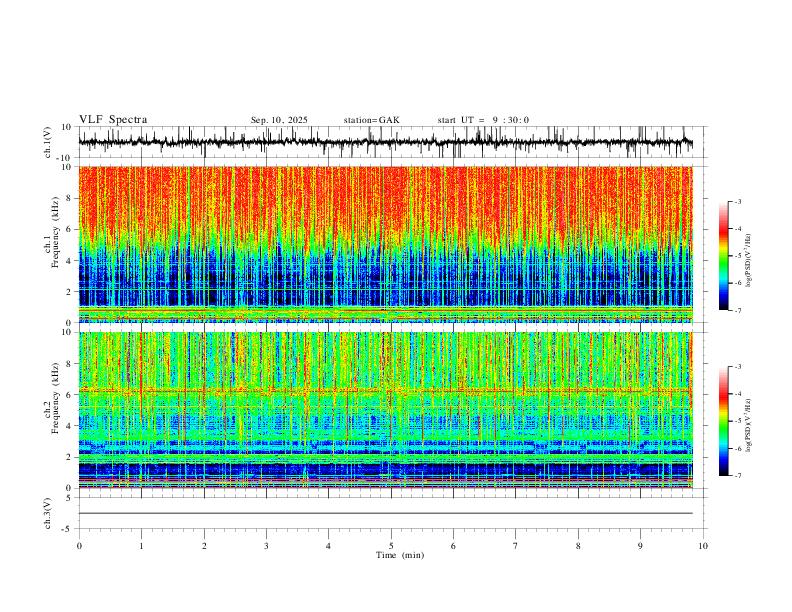The image size is (792, 612).
Task: Click the Sep. 10, 2025 date label
Action: [279, 120]
